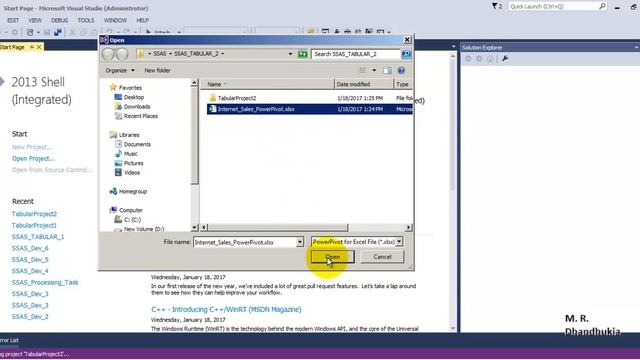The image size is (640, 360).
Task: Open the PowerPivot for Excel file type combo
Action: (357, 242)
